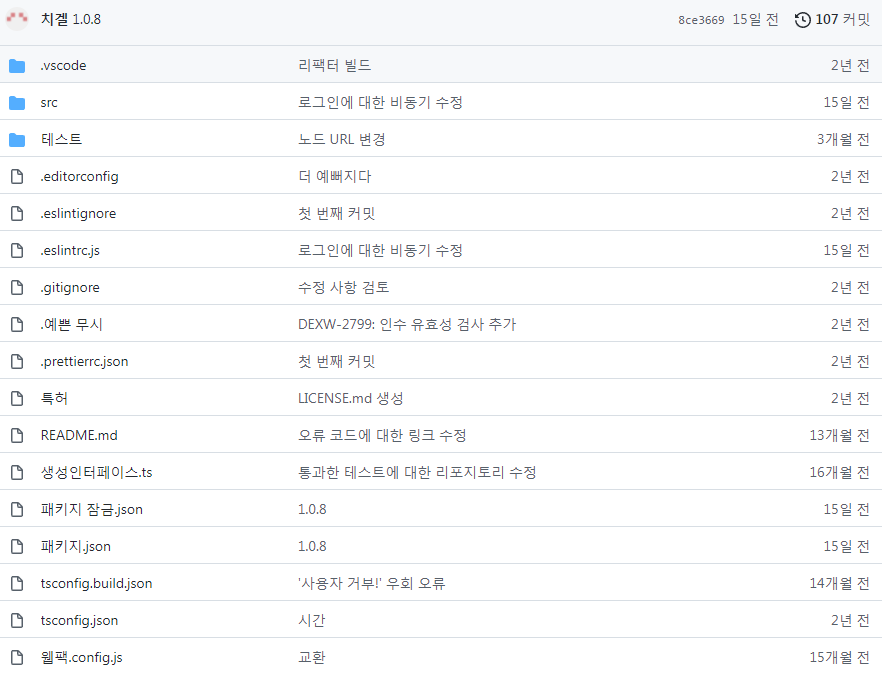Click the src folder icon
This screenshot has height=674, width=882.
pyautogui.click(x=17, y=103)
